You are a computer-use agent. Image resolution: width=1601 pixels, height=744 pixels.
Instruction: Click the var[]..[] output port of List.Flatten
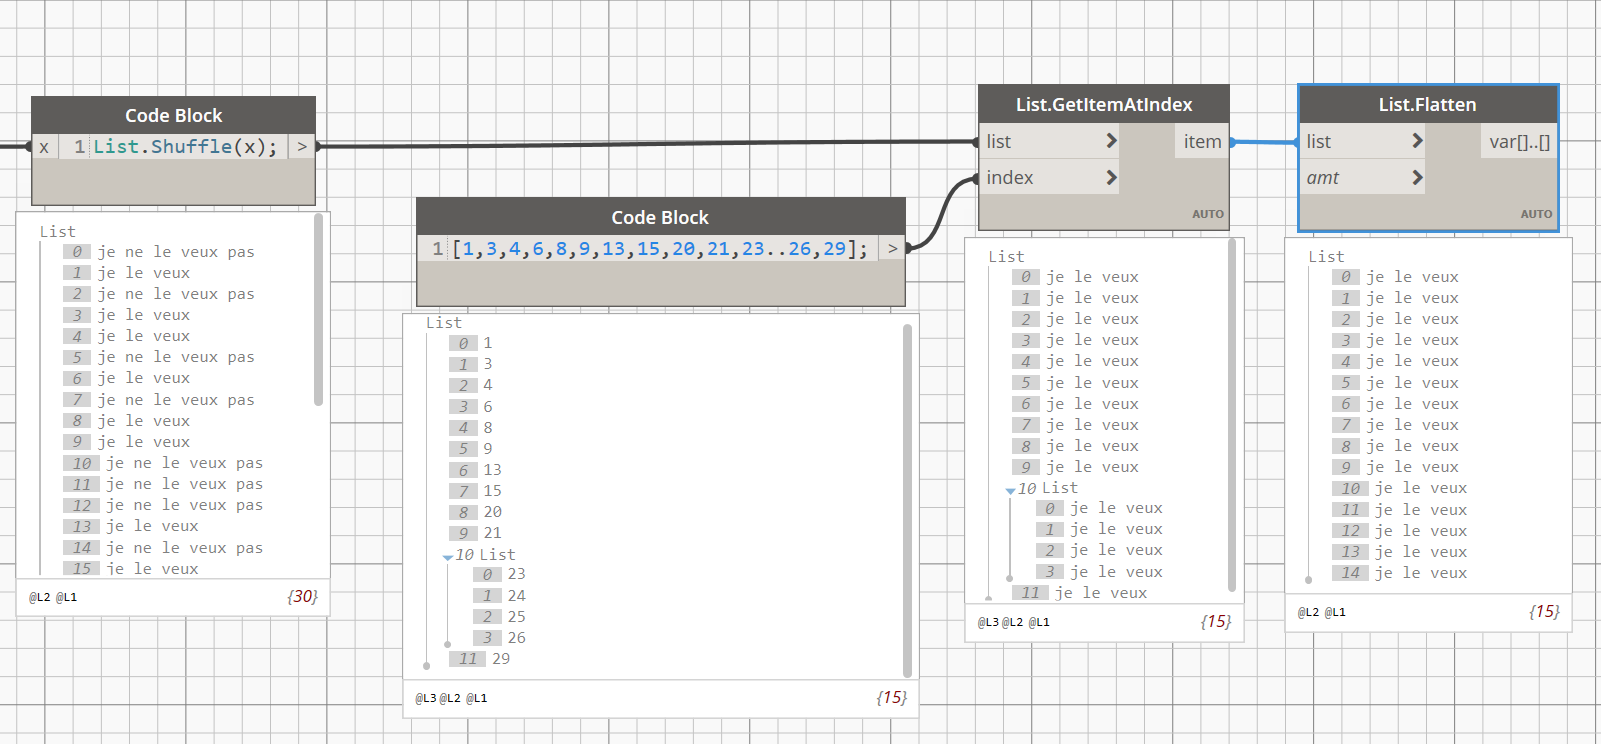click(x=1519, y=141)
